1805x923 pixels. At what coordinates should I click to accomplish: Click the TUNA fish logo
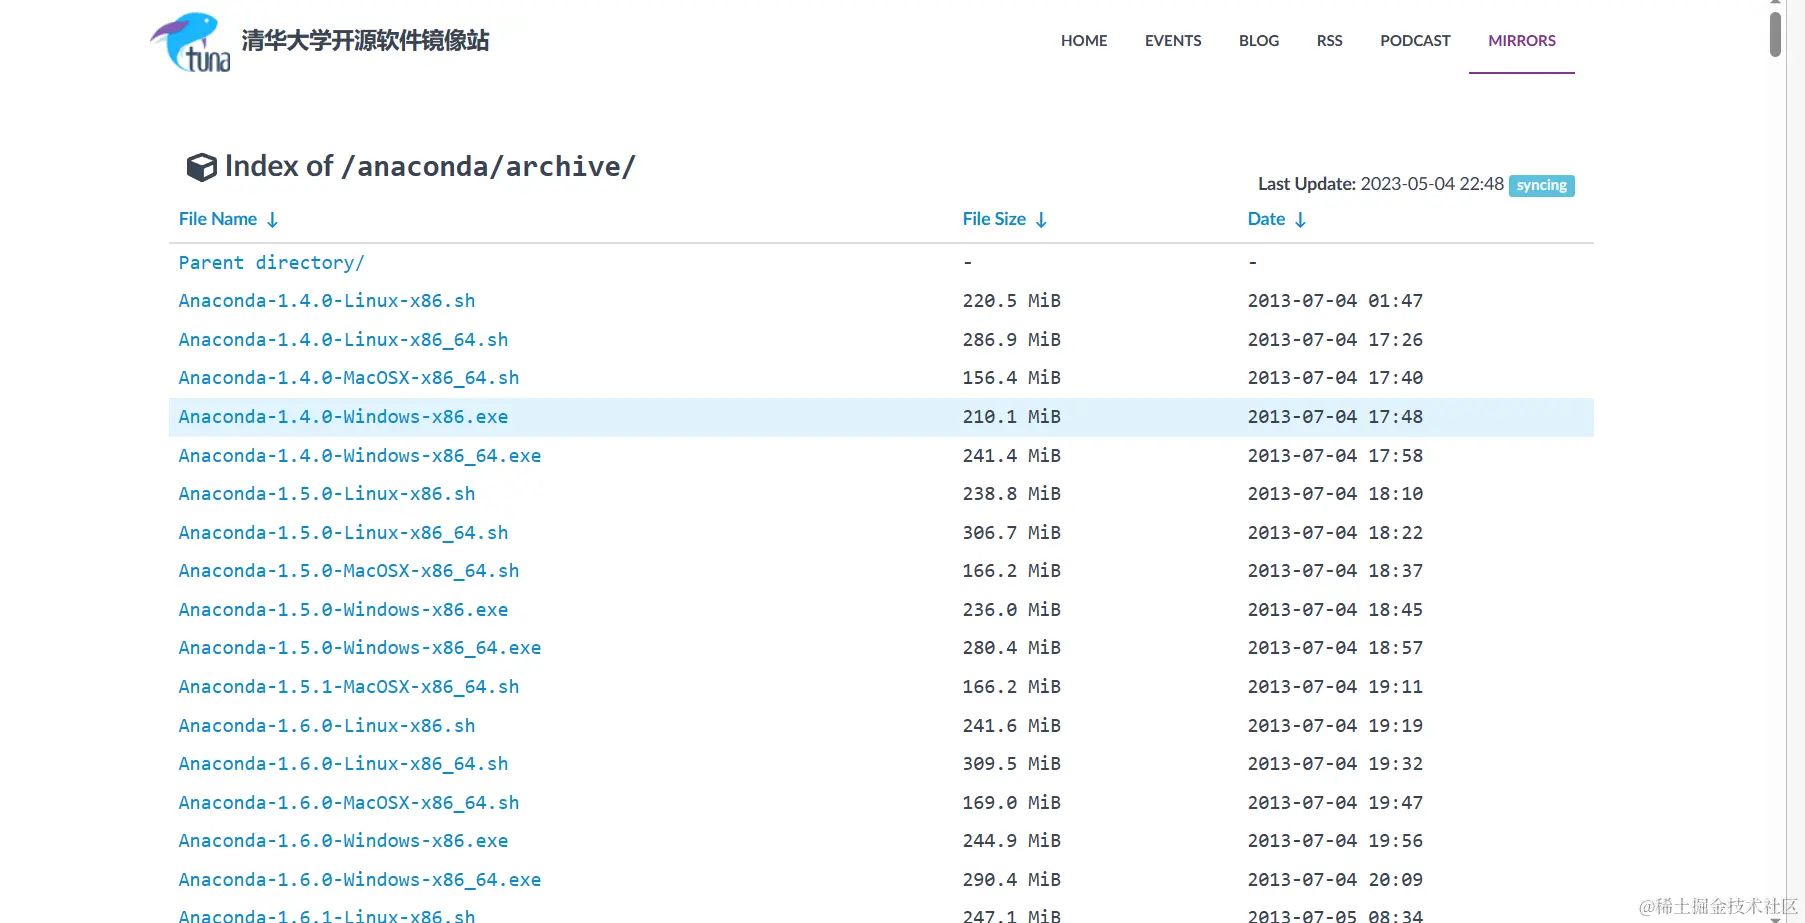[190, 42]
